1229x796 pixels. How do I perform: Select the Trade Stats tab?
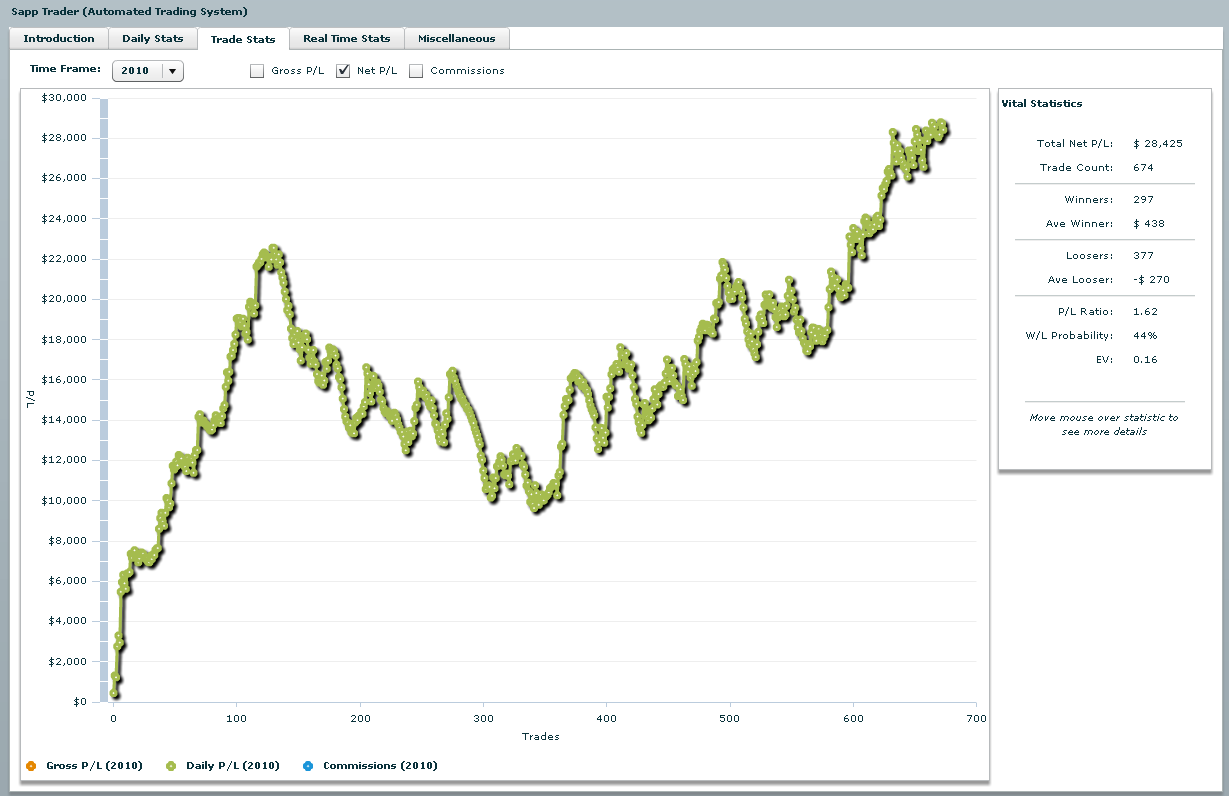click(243, 39)
